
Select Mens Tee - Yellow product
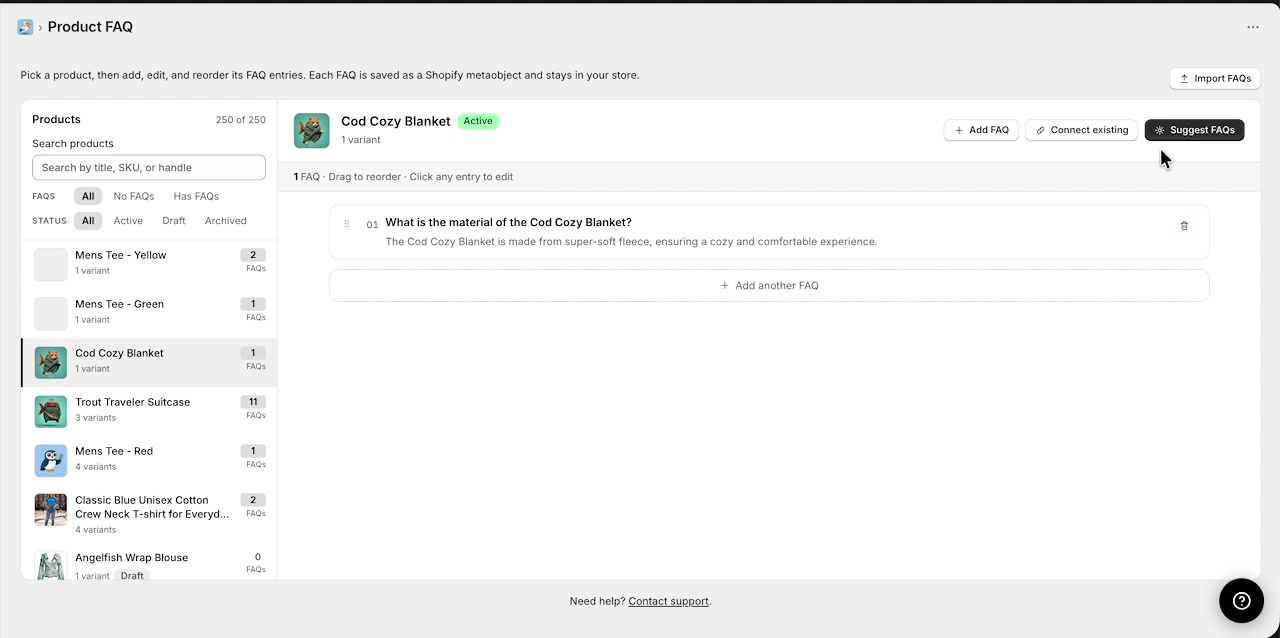point(149,264)
